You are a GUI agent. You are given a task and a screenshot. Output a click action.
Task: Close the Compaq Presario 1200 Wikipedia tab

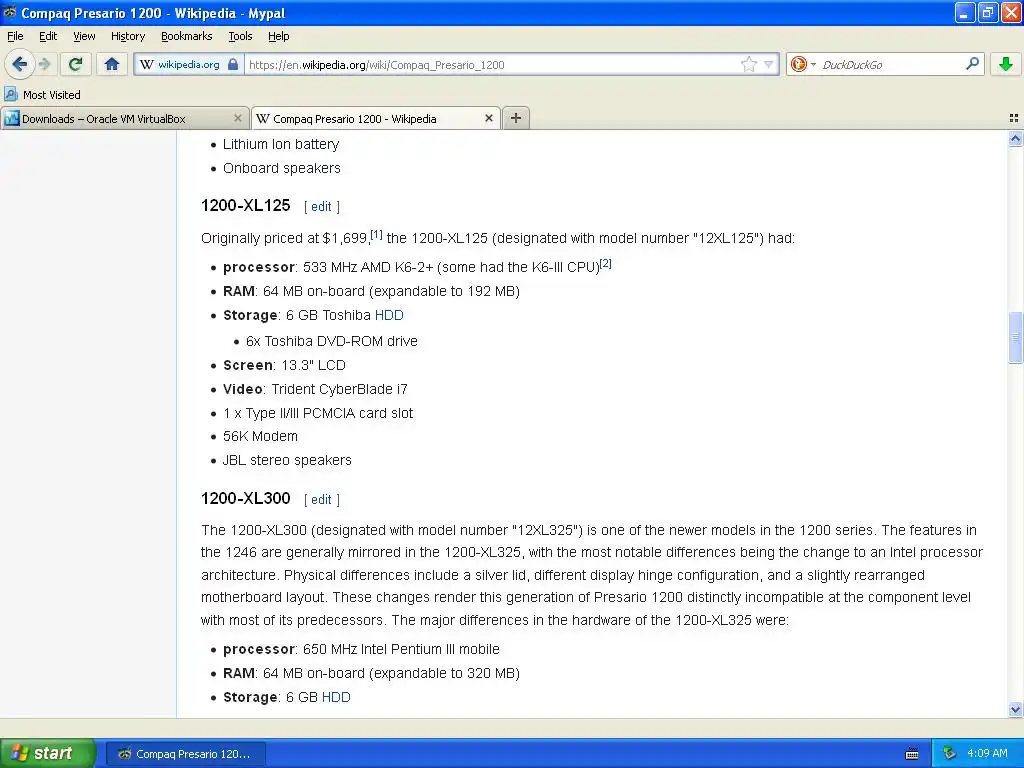pos(488,118)
